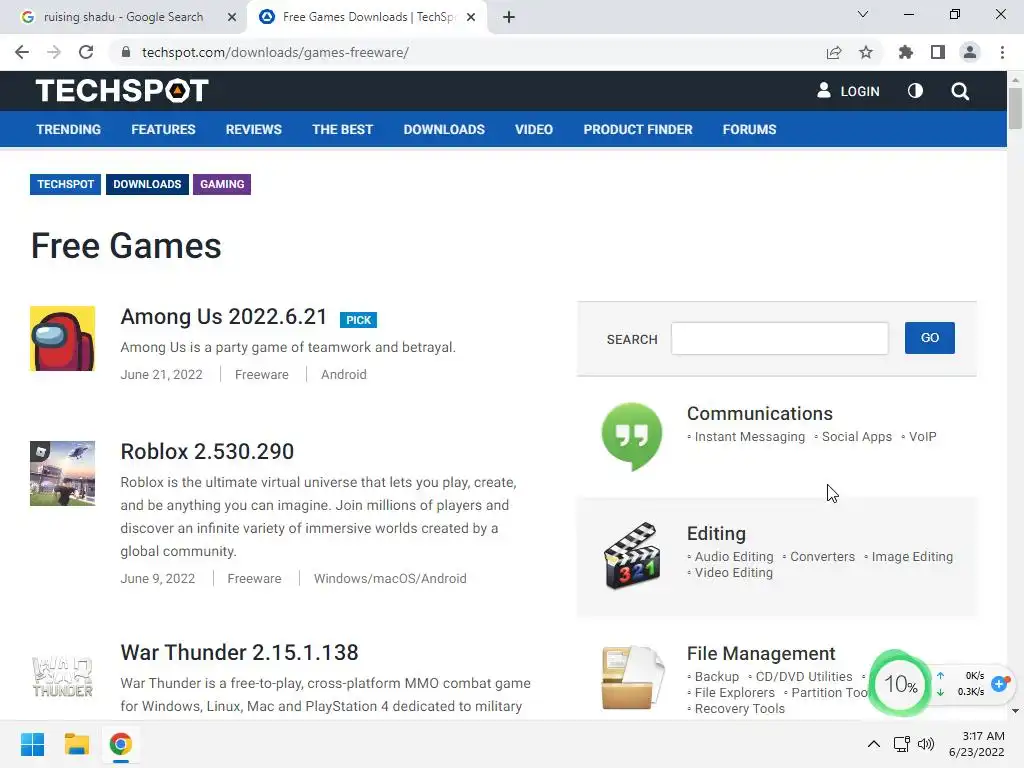Open site search magnifier icon
1024x768 pixels.
(960, 91)
